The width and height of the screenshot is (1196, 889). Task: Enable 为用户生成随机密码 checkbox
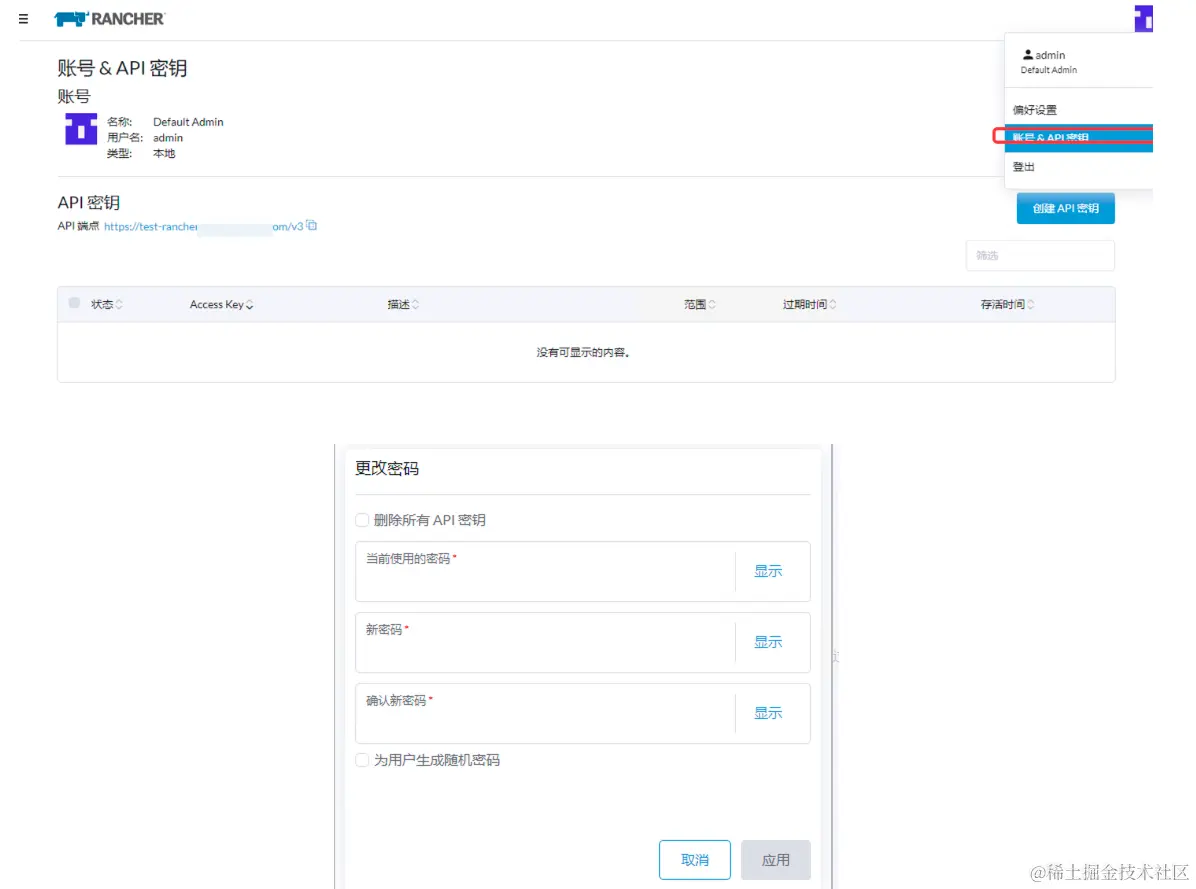362,760
